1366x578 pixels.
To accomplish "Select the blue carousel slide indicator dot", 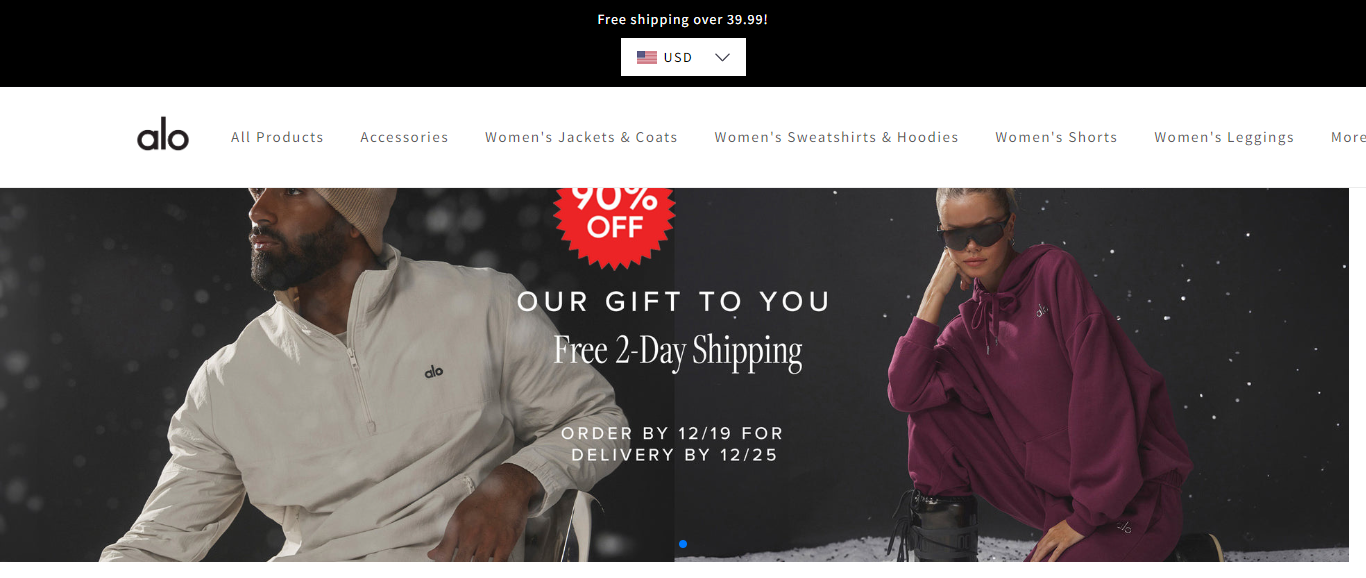I will click(683, 544).
